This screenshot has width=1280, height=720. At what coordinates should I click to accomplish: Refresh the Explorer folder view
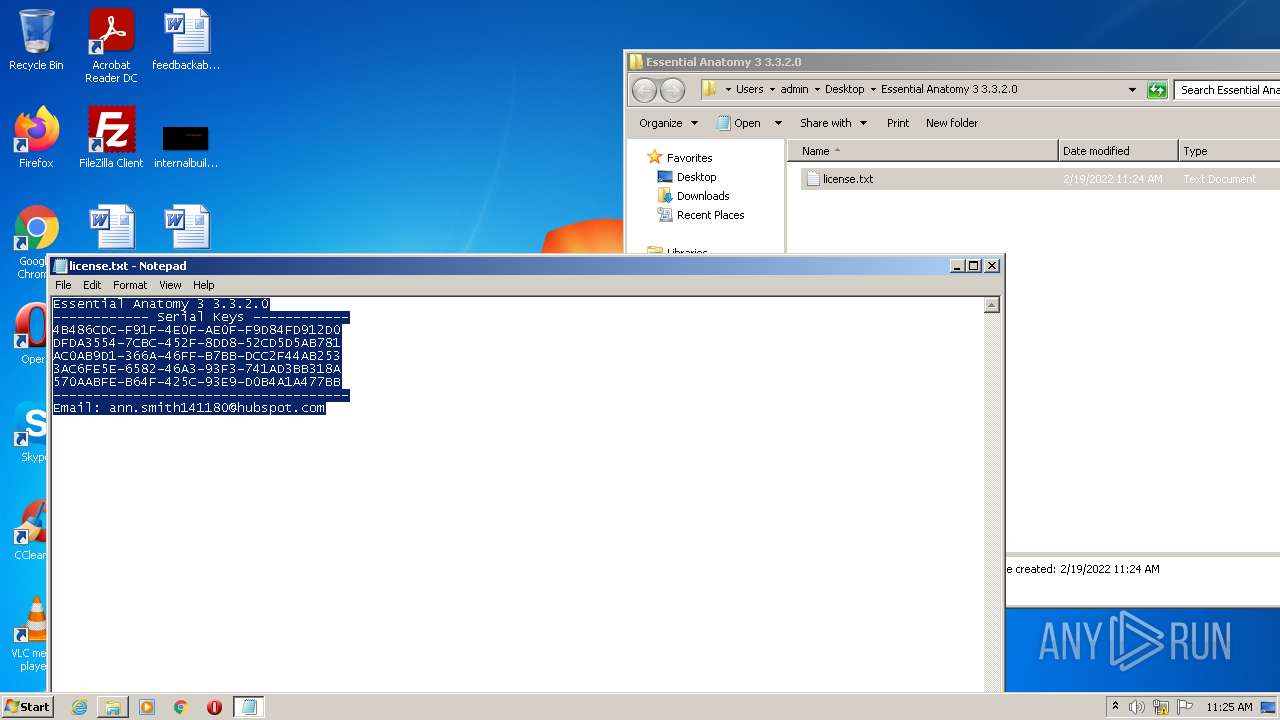[1157, 90]
